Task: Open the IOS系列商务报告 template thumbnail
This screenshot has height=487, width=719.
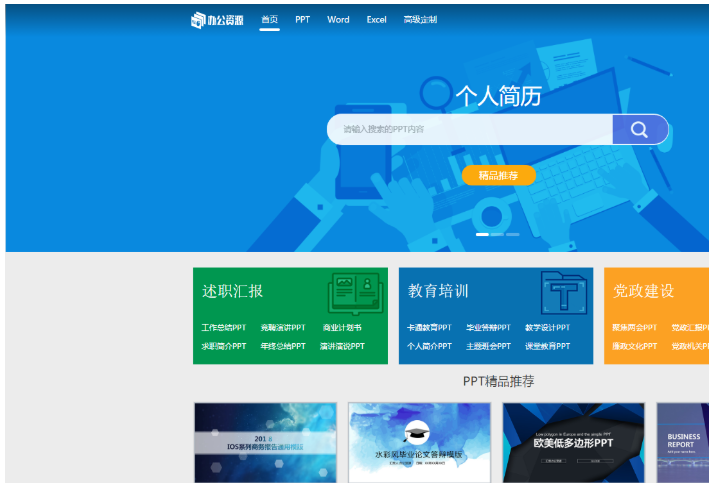Action: (x=265, y=443)
